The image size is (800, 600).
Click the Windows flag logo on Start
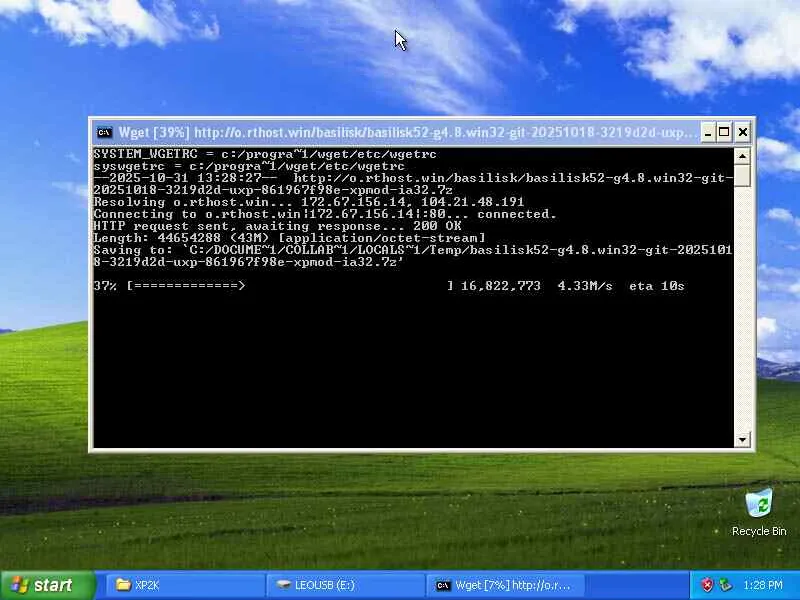(19, 585)
